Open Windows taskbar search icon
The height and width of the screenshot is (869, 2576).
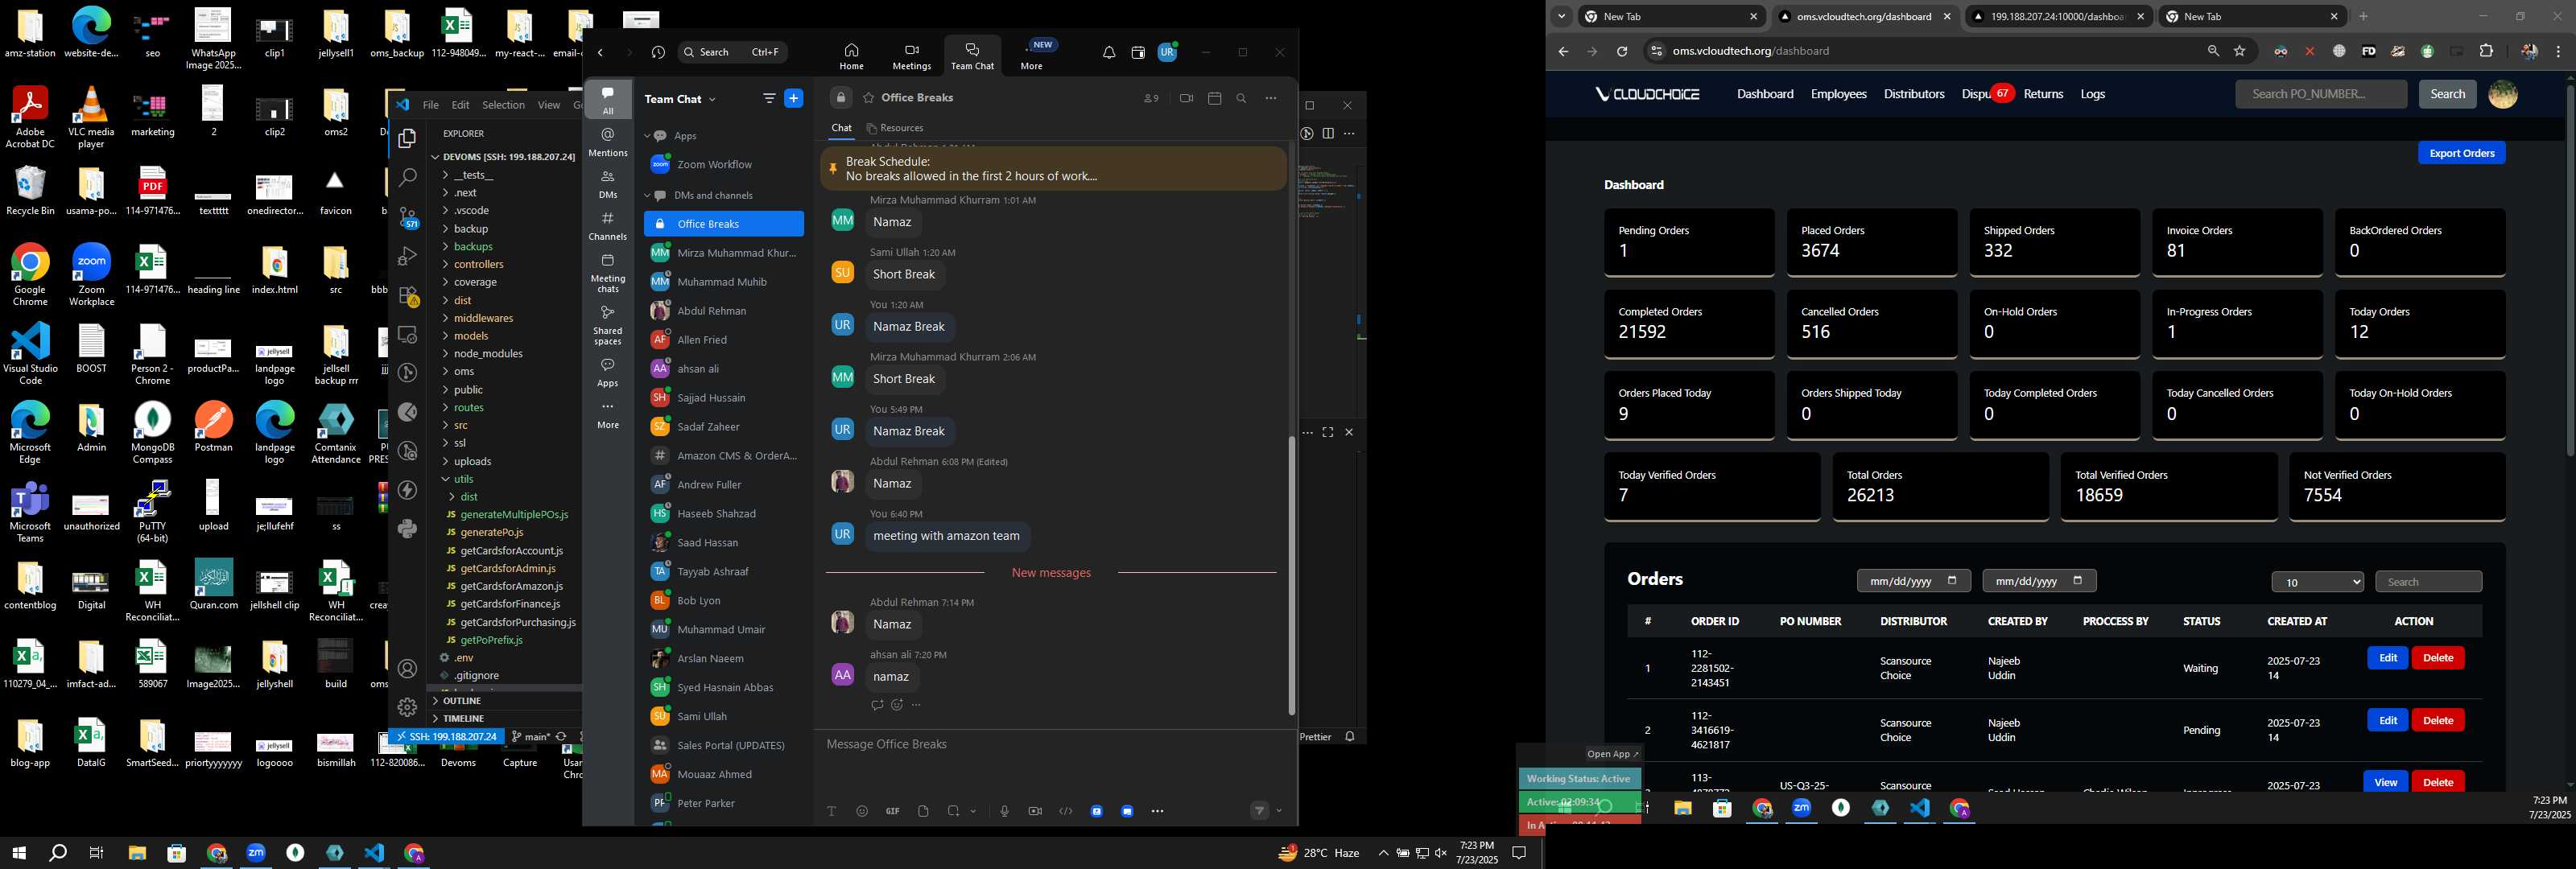pos(58,853)
